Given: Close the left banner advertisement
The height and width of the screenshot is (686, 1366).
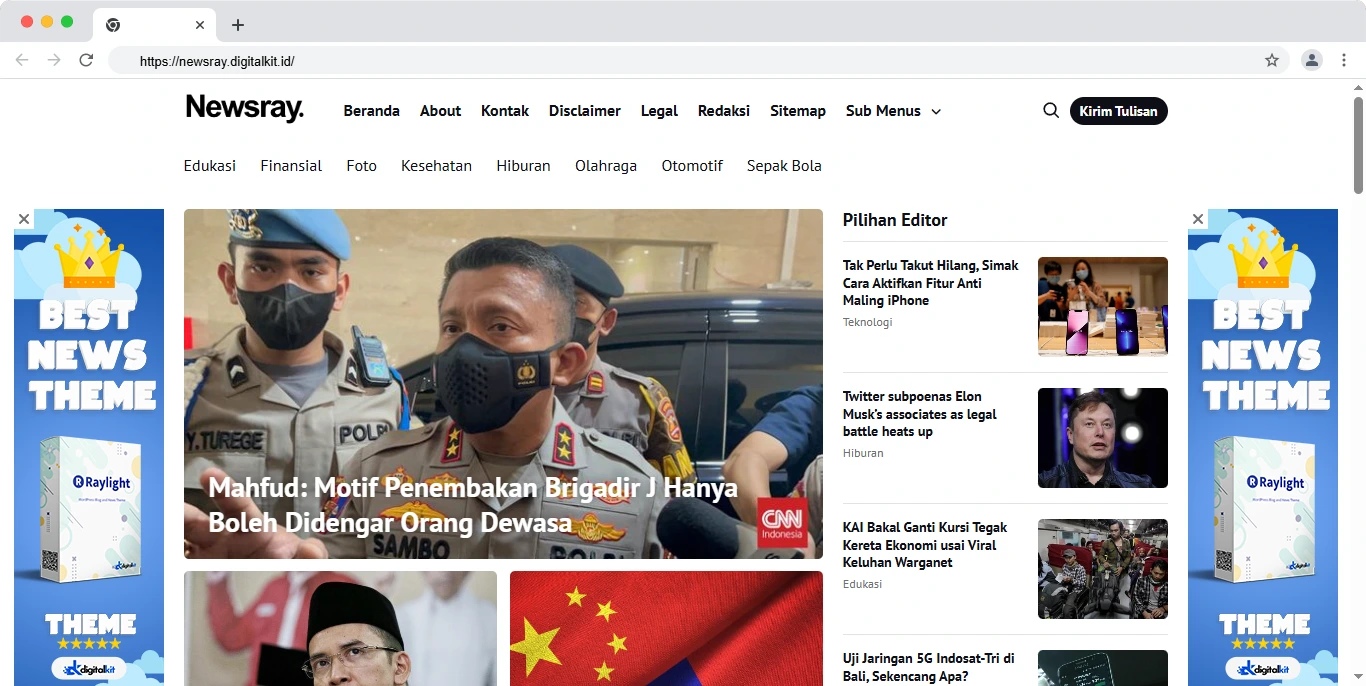Looking at the screenshot, I should (x=24, y=219).
